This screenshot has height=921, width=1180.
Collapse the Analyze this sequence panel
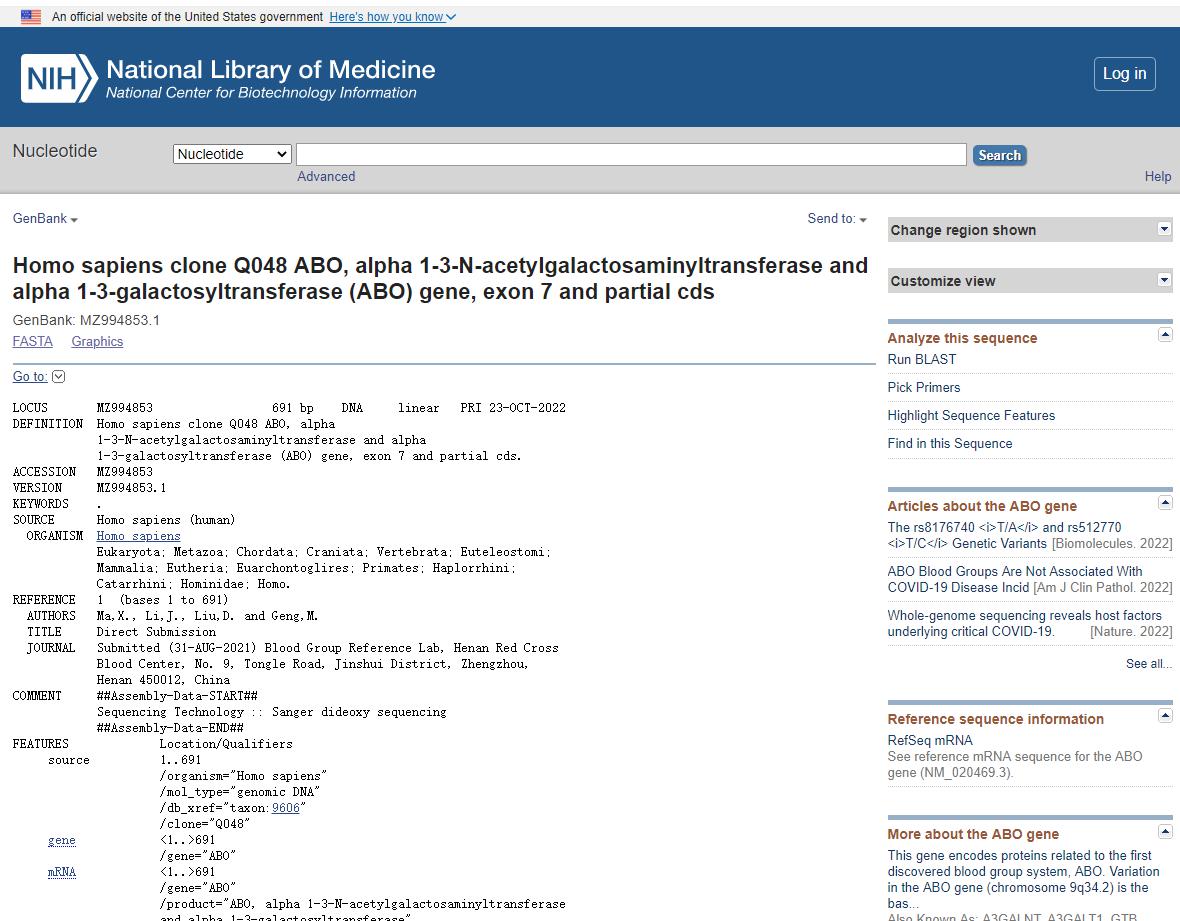1165,335
